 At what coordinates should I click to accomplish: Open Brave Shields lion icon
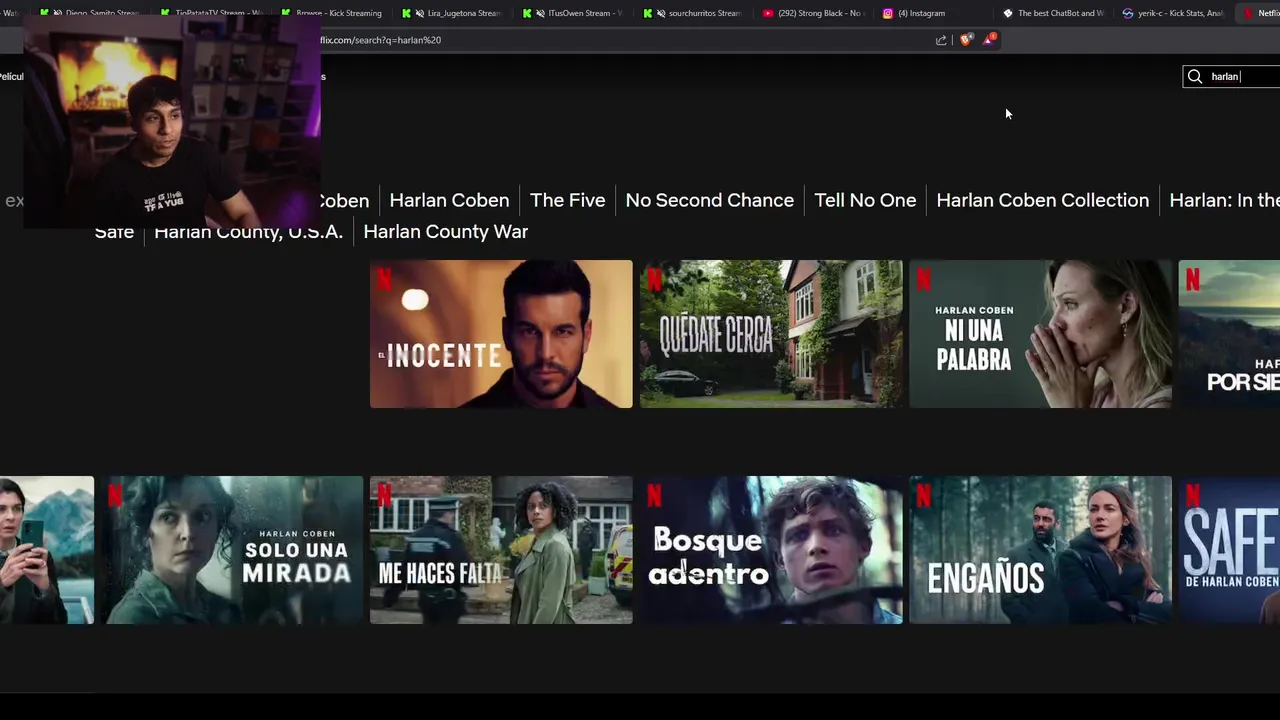click(965, 40)
